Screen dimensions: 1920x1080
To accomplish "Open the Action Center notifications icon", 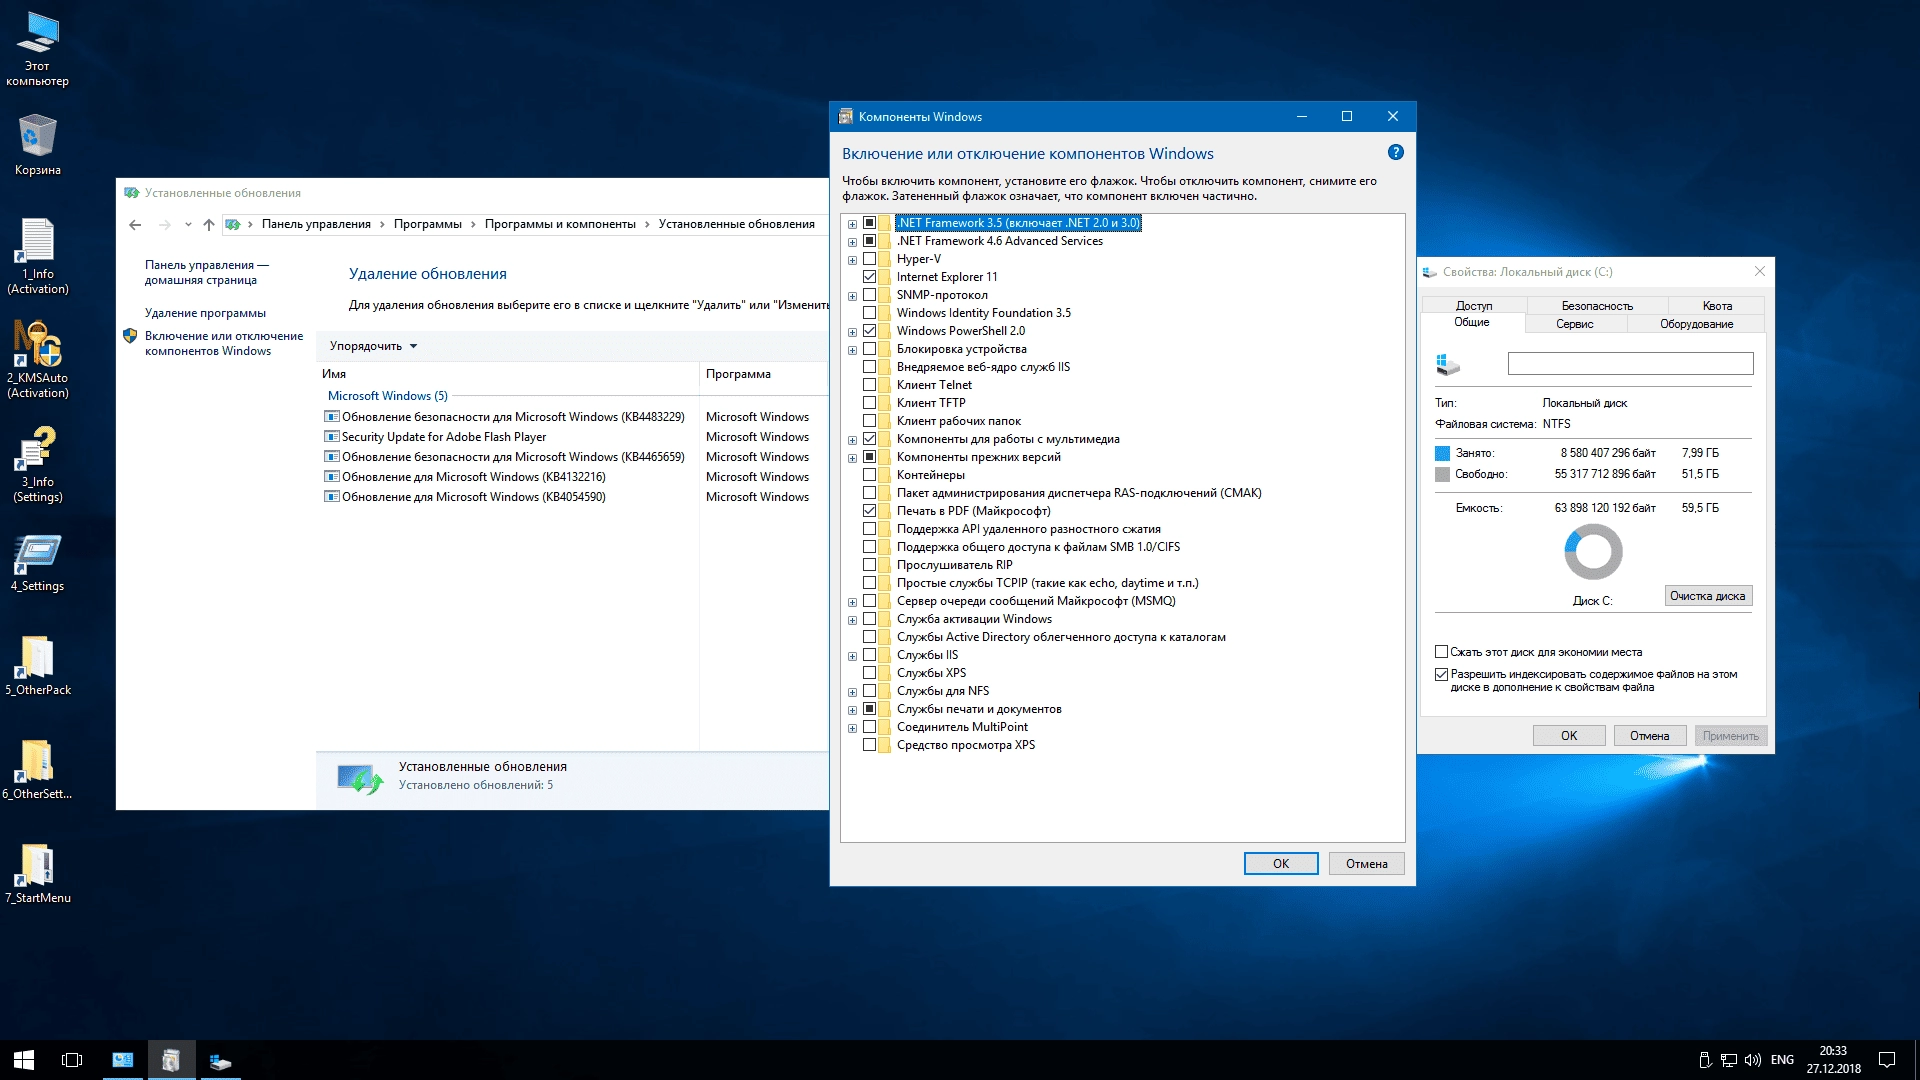I will 1887,1060.
